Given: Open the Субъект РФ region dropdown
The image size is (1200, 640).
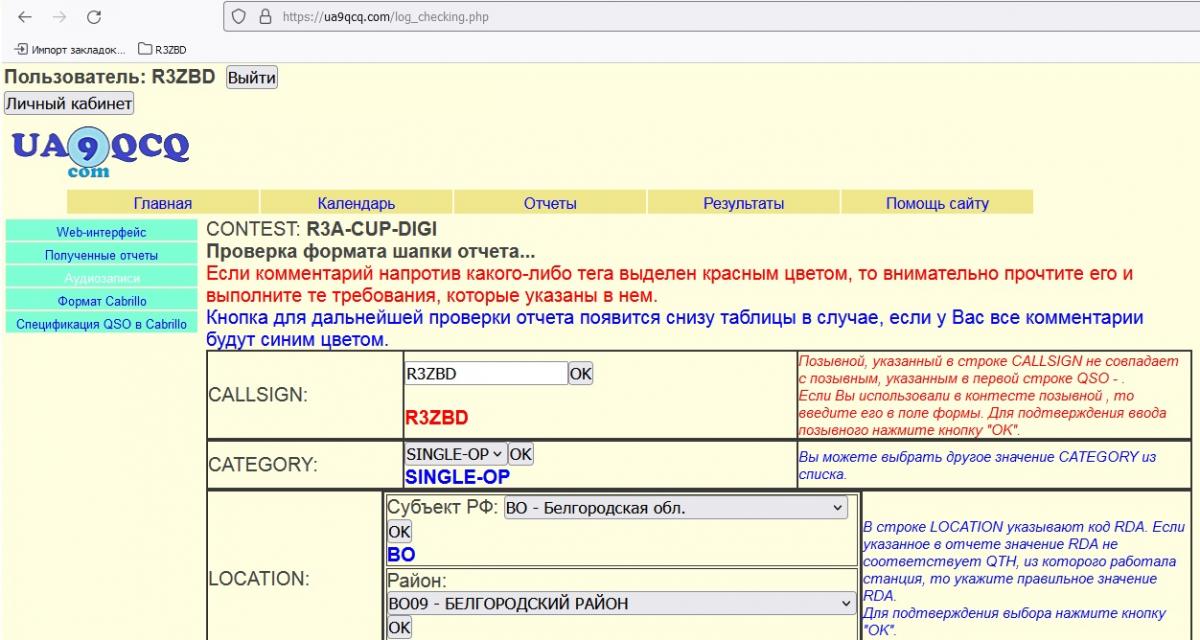Looking at the screenshot, I should coord(675,508).
